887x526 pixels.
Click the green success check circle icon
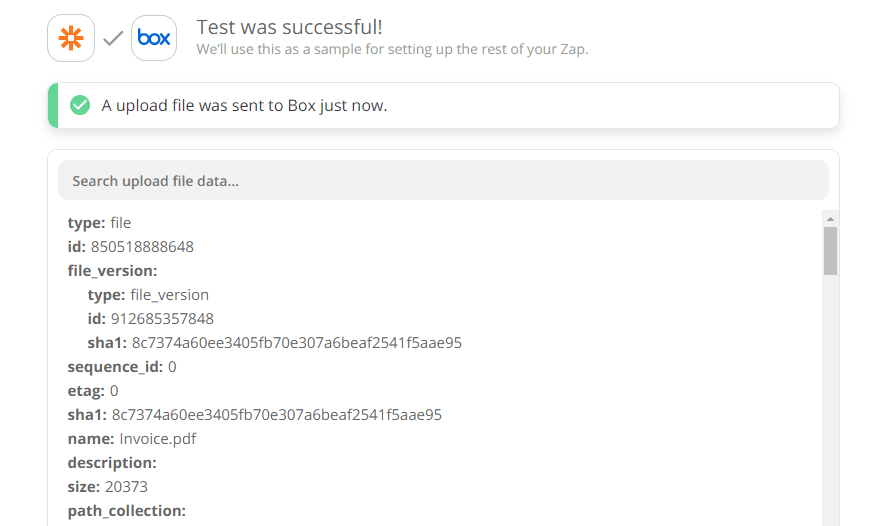[80, 105]
